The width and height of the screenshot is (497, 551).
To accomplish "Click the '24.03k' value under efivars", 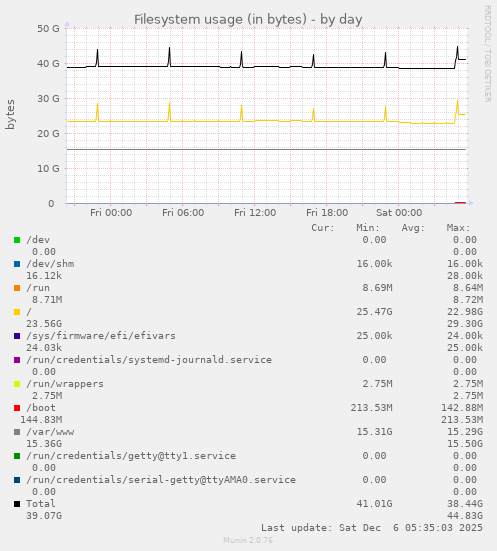I will pyautogui.click(x=44, y=348).
